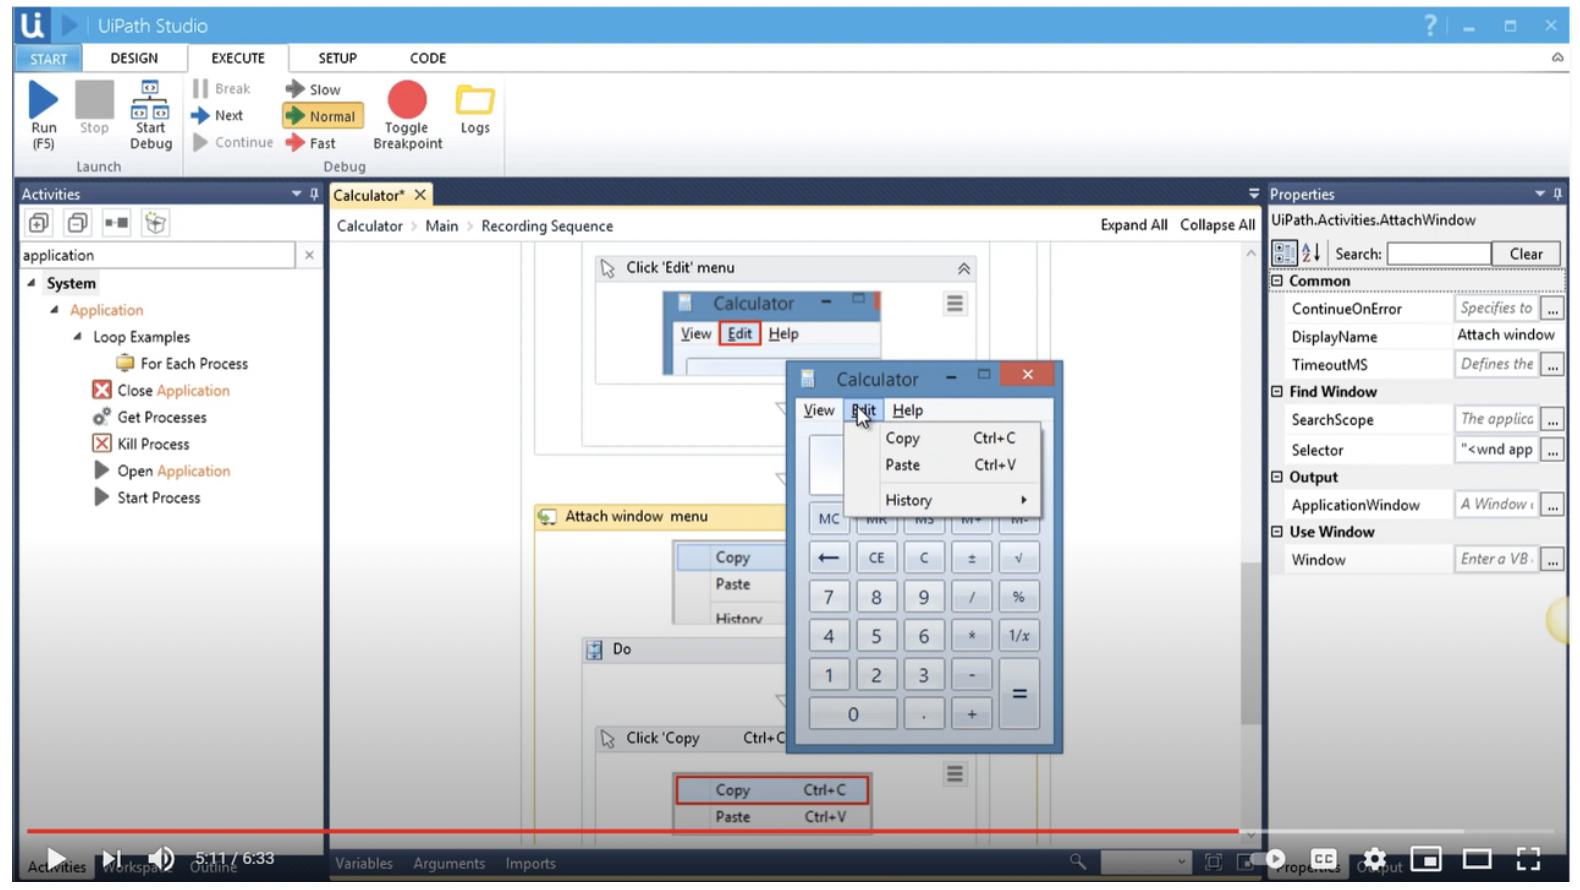Clear the Activities search box with the X
Screen dimensions: 1580x890
[309, 255]
